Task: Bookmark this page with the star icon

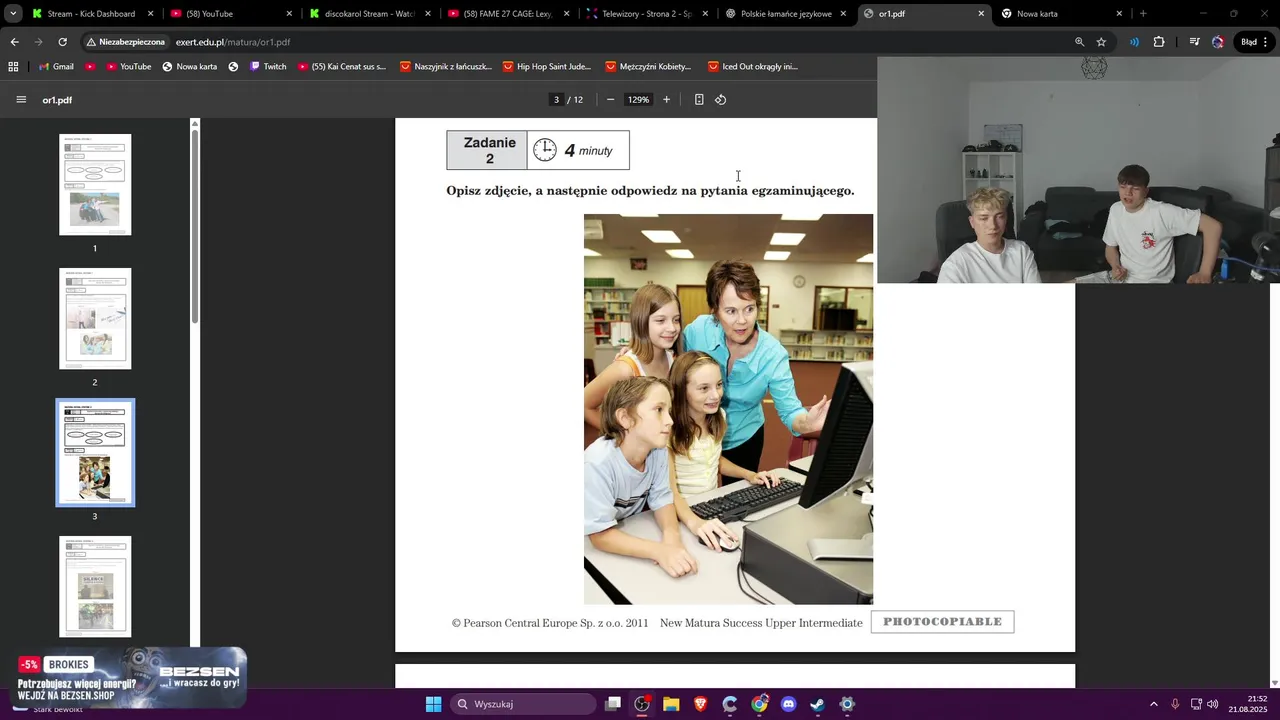Action: pyautogui.click(x=1101, y=42)
